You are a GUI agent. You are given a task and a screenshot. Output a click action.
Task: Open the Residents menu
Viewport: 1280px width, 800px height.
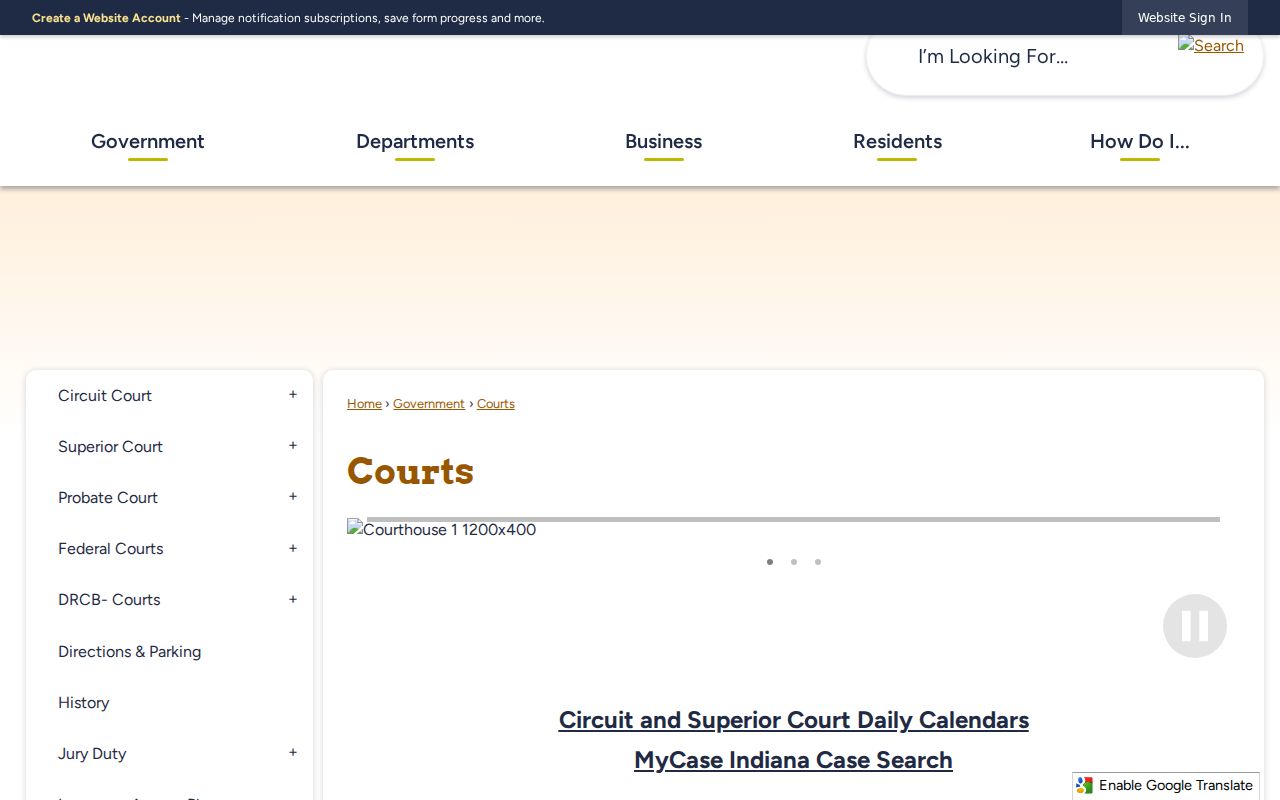pos(897,142)
